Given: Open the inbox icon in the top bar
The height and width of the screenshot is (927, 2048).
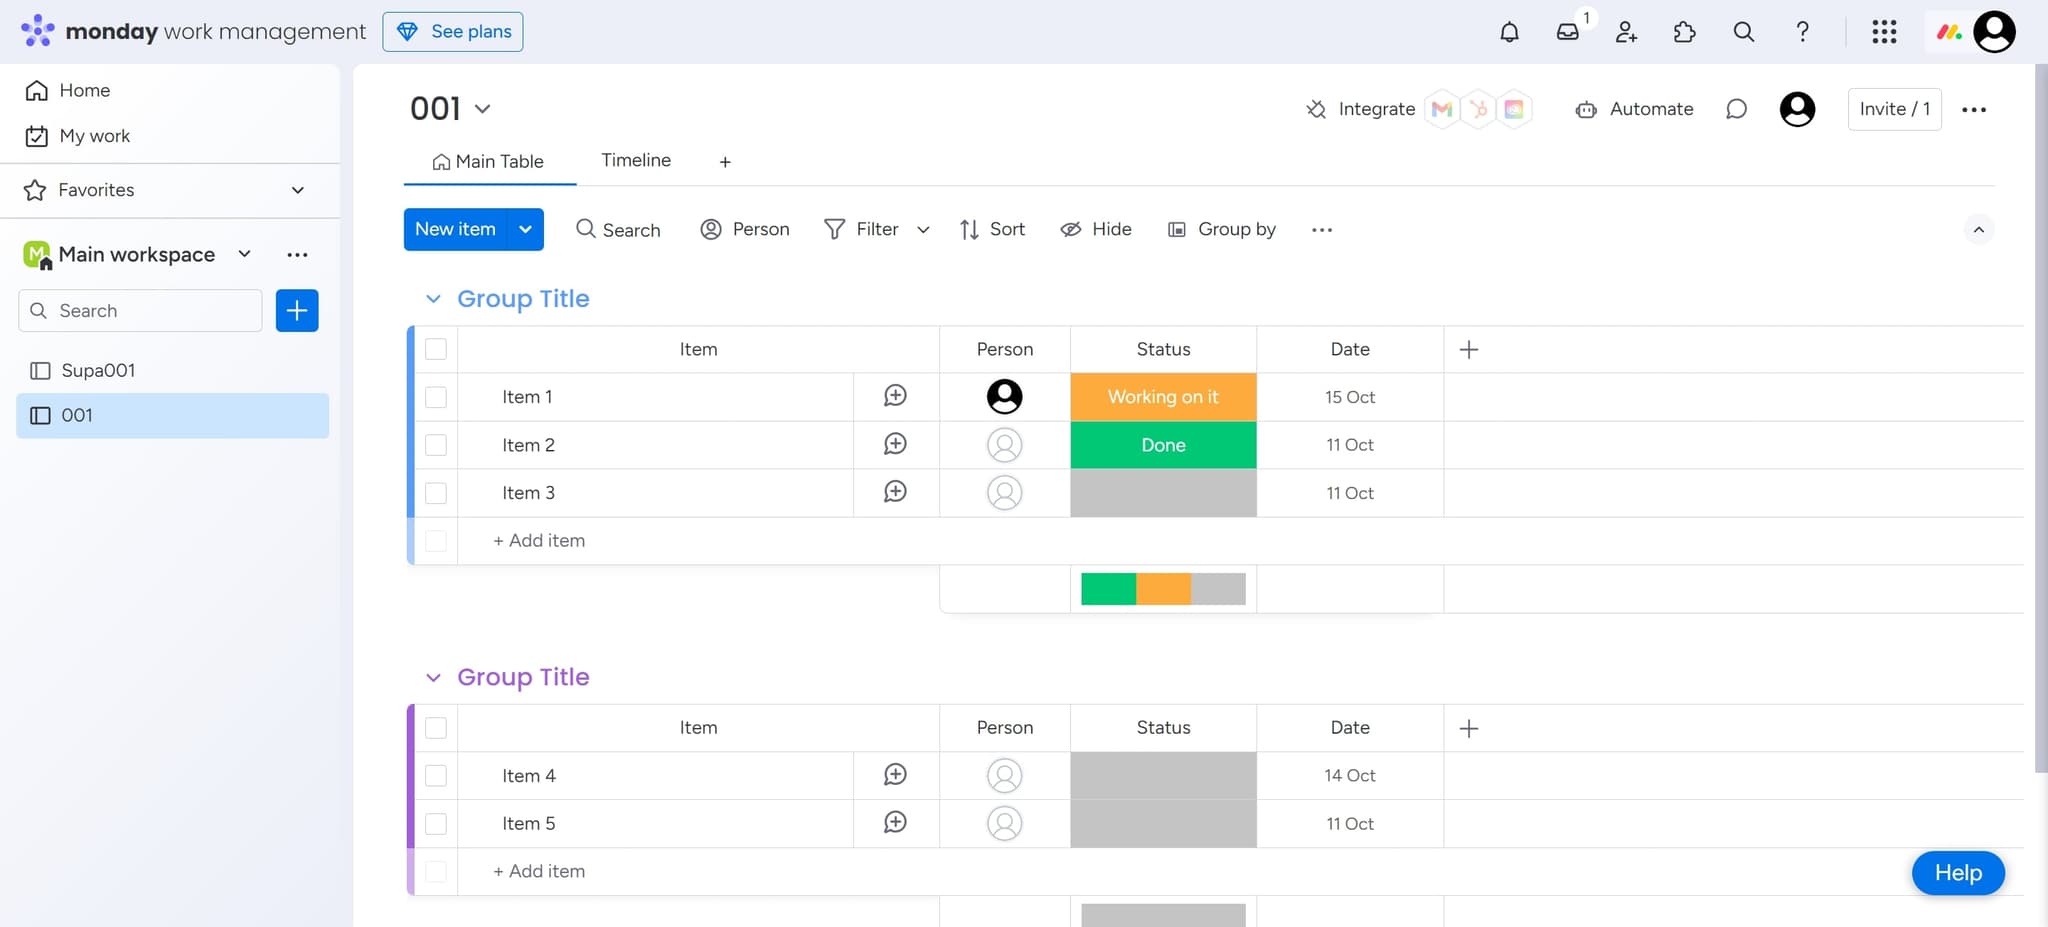Looking at the screenshot, I should pos(1567,31).
